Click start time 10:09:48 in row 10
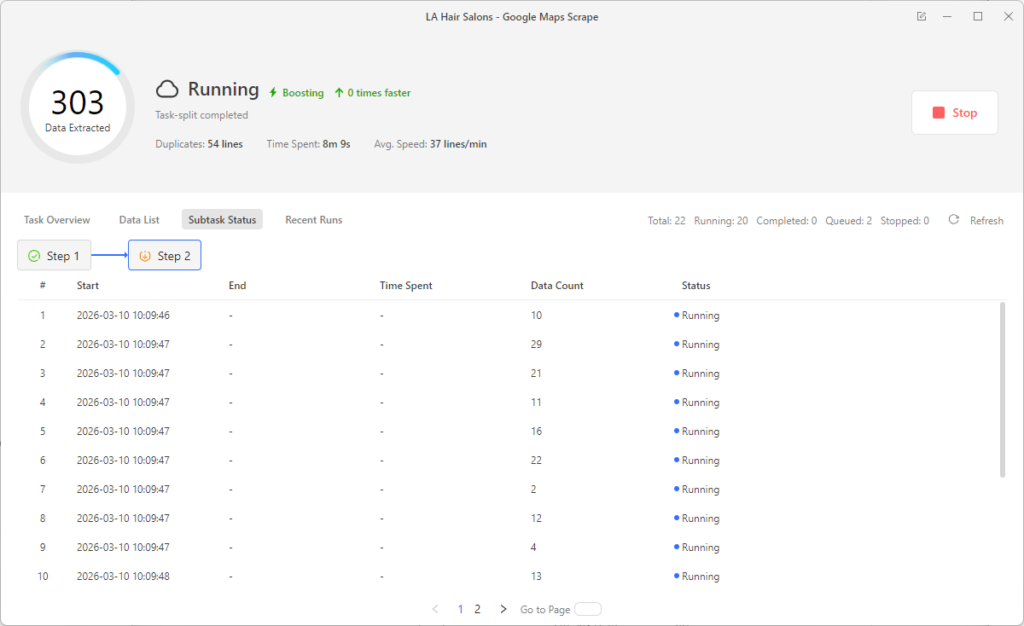This screenshot has height=626, width=1024. click(x=123, y=576)
